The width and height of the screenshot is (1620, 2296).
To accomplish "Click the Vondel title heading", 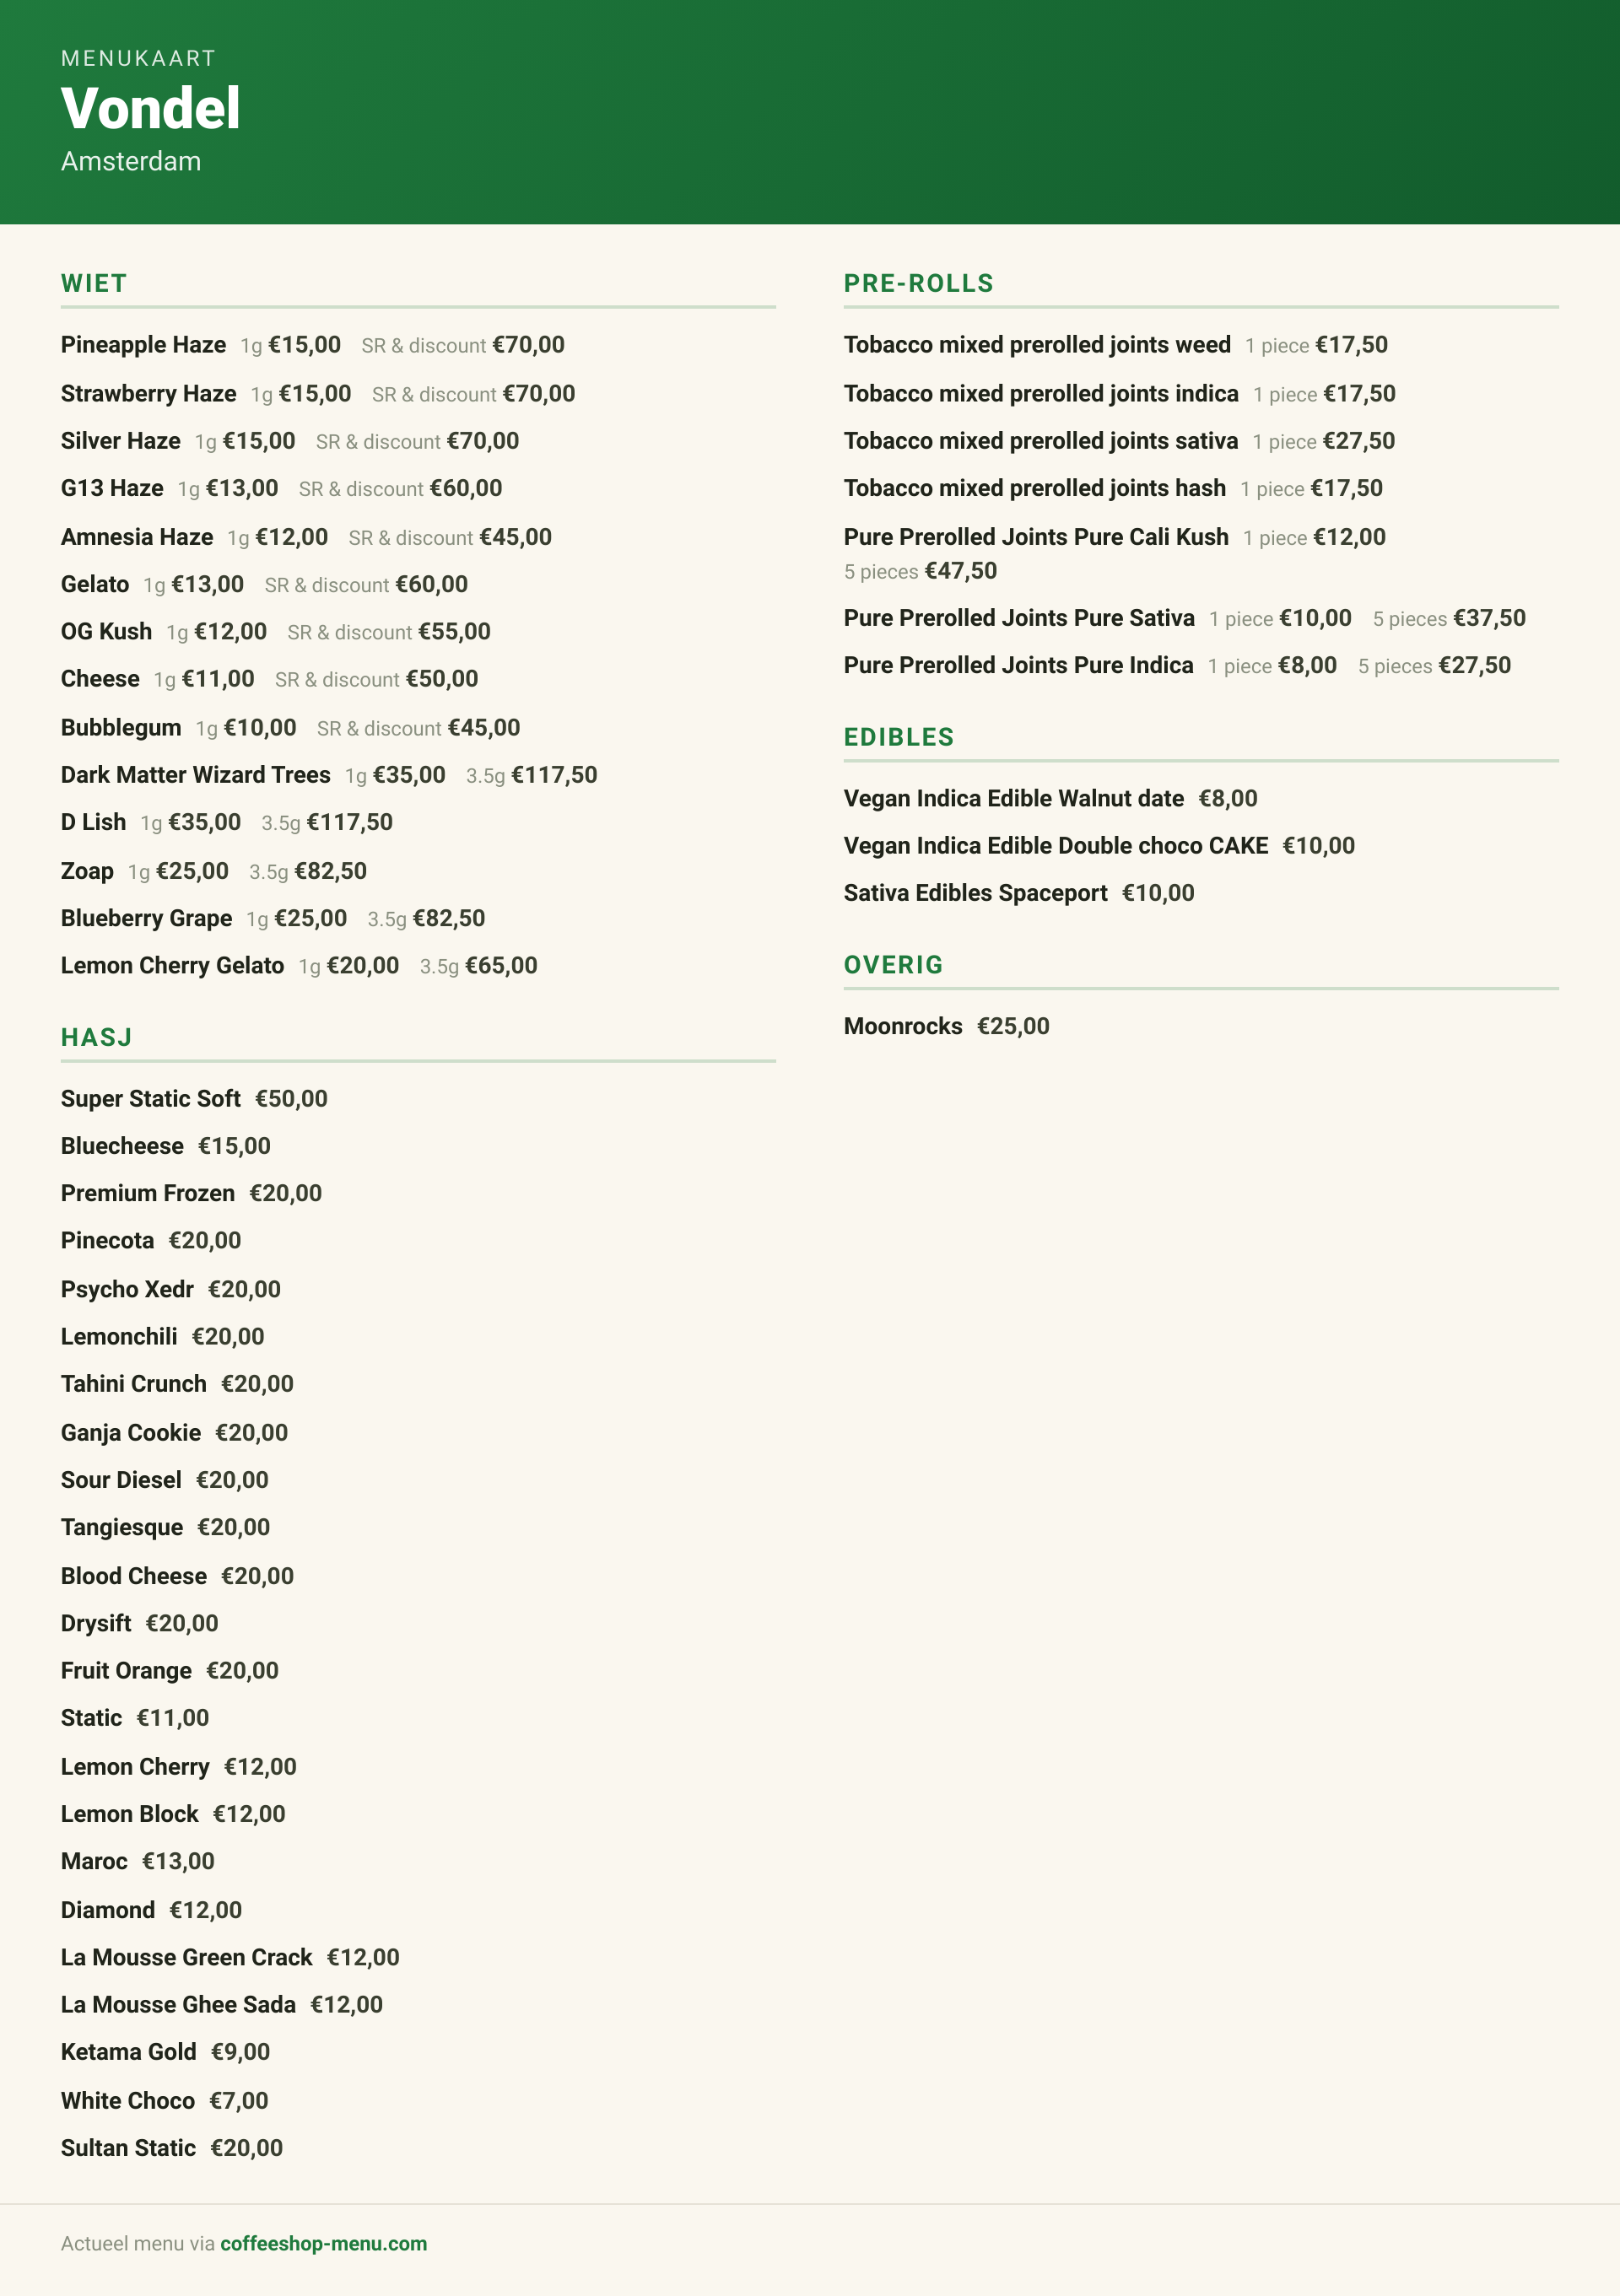I will point(150,108).
